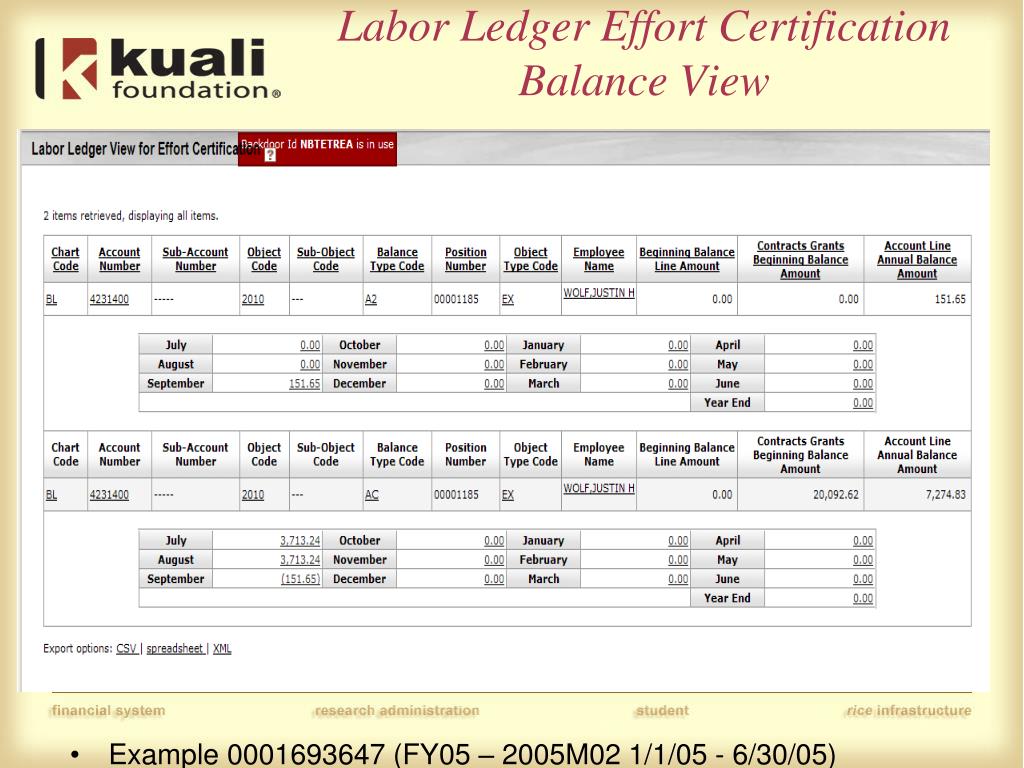1024x768 pixels.
Task: Sort by Contracts Grants Beginning Balance Amount header
Action: pyautogui.click(x=801, y=260)
